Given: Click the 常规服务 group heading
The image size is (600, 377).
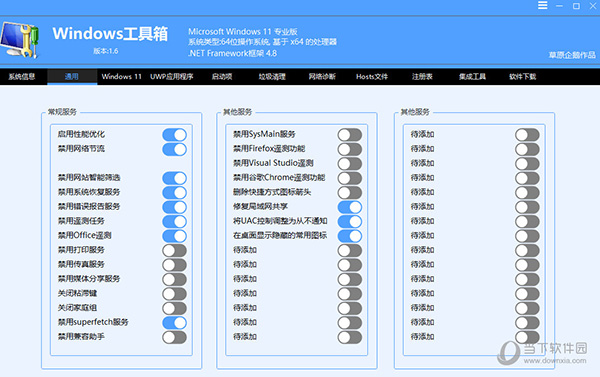Looking at the screenshot, I should pos(62,112).
